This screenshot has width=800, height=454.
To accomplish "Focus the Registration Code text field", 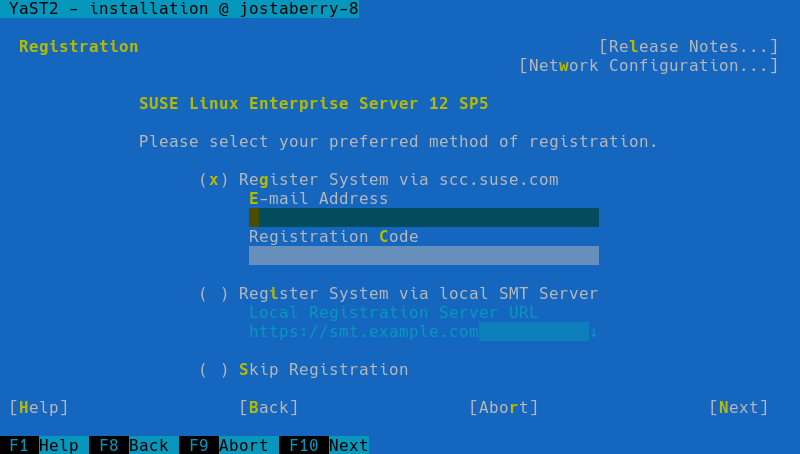I will (423, 256).
